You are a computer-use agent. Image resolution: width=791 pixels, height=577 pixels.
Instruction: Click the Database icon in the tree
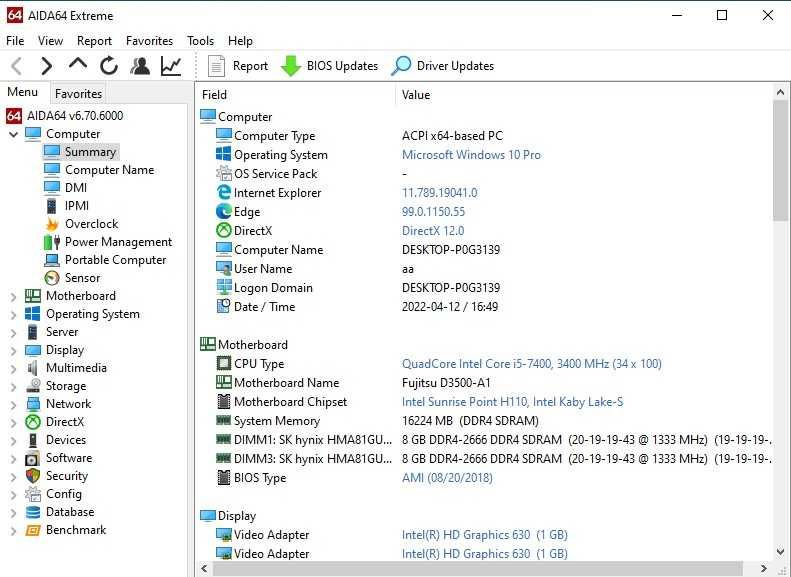[33, 512]
